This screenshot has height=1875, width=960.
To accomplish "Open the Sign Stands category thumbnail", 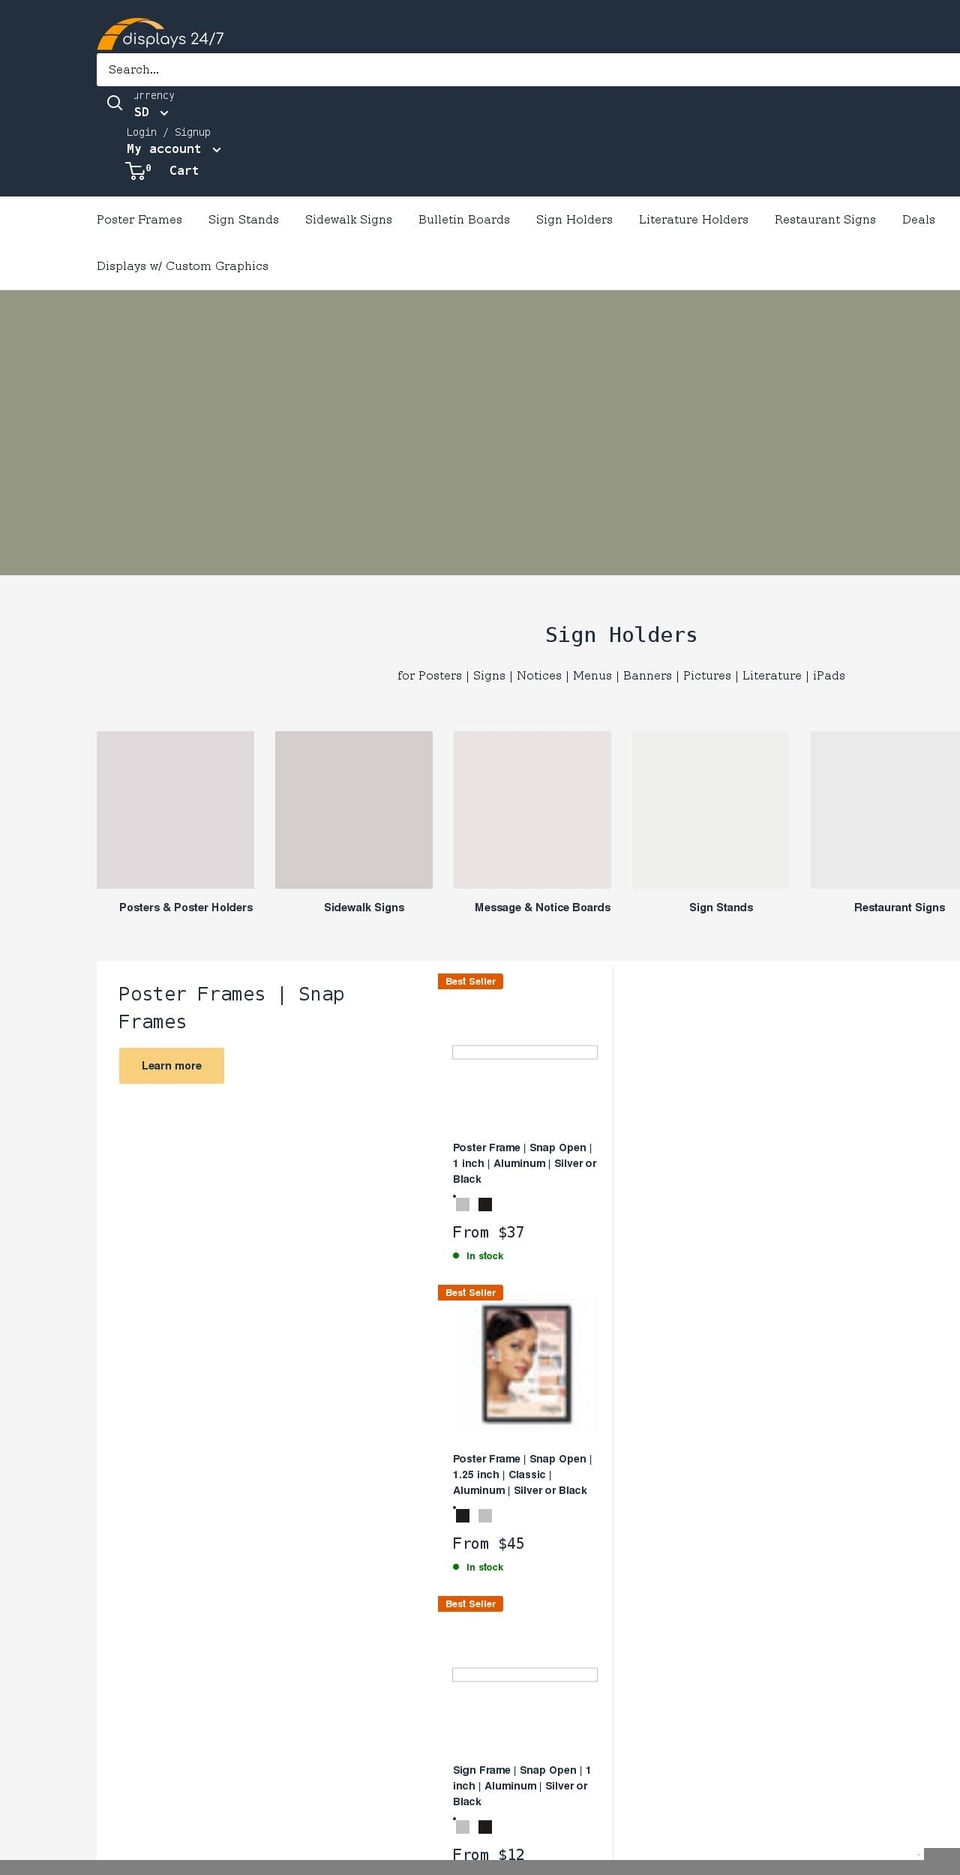I will point(711,810).
